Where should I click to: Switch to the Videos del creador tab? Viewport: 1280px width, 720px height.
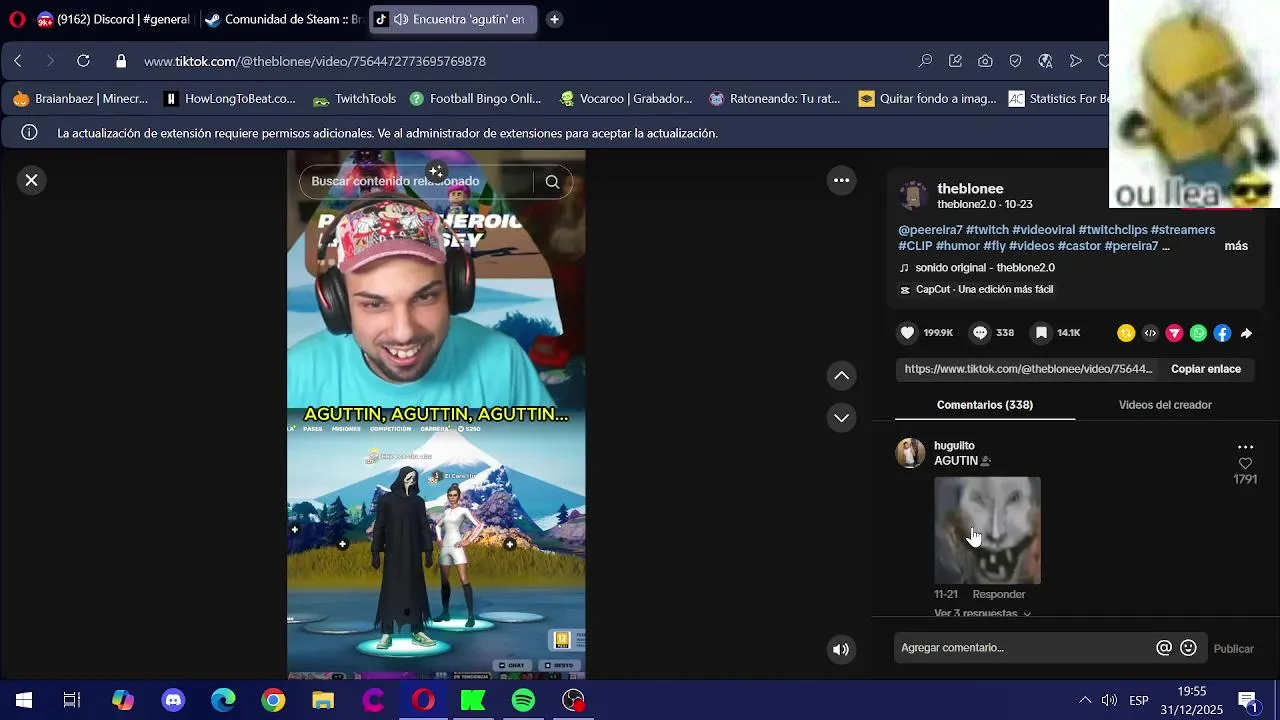(x=1165, y=405)
